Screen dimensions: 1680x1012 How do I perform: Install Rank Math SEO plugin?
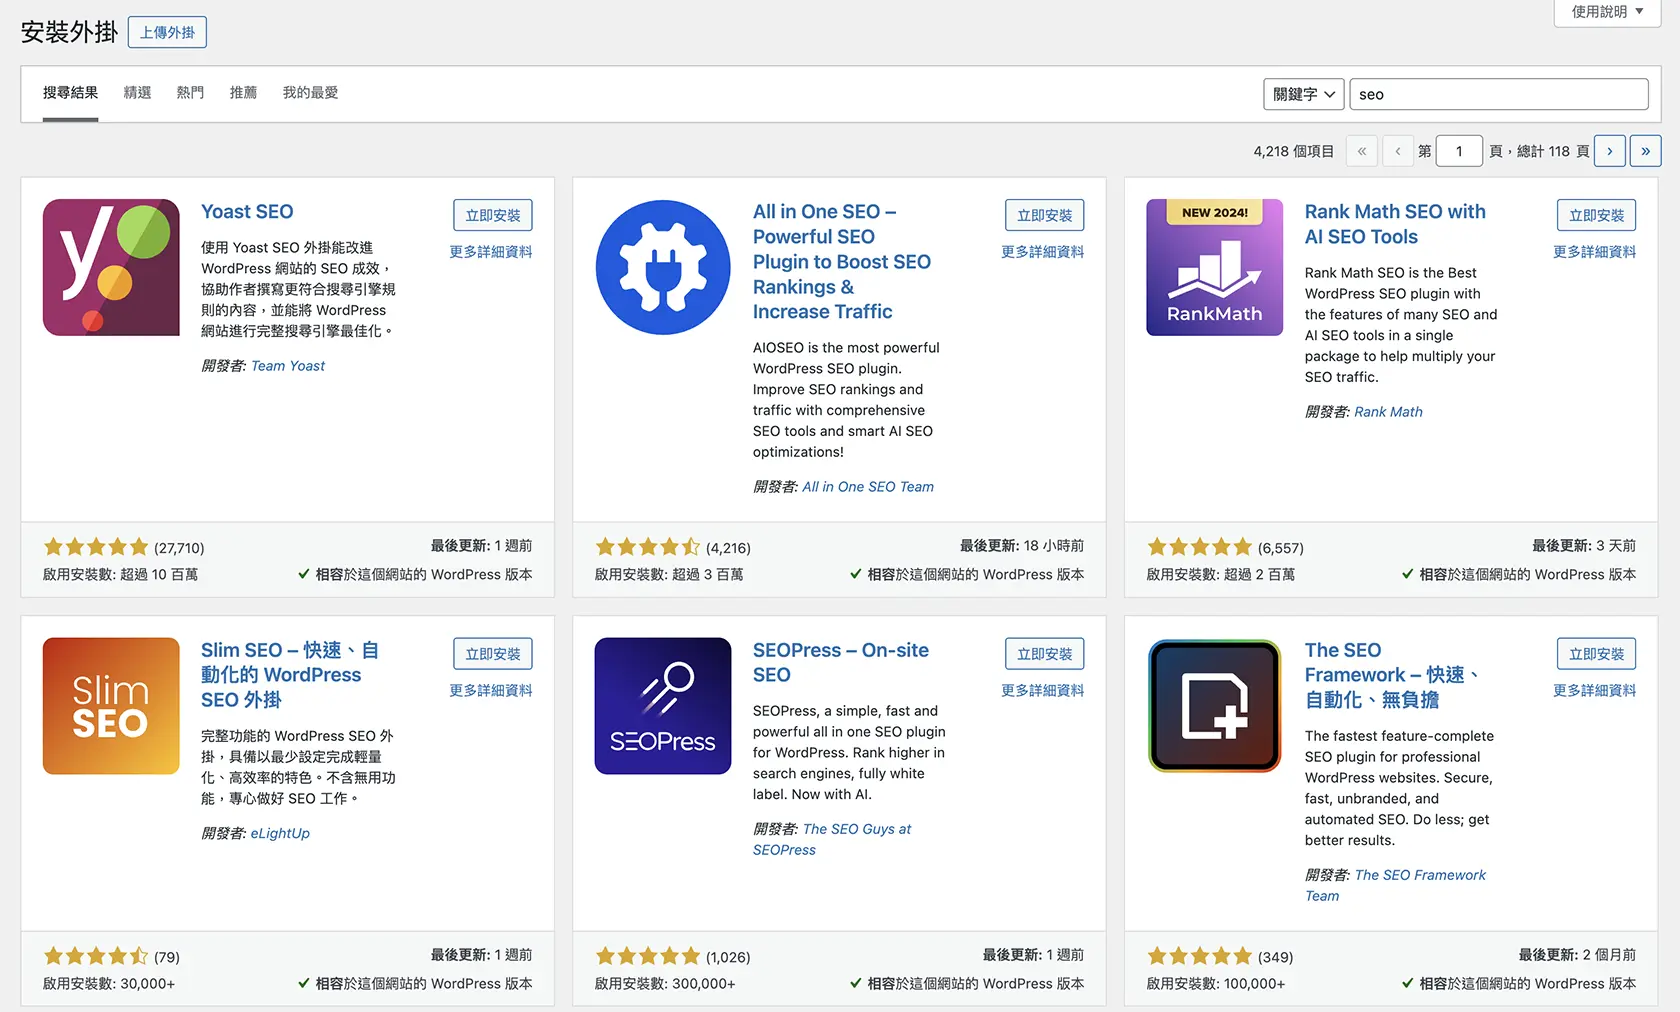1597,215
